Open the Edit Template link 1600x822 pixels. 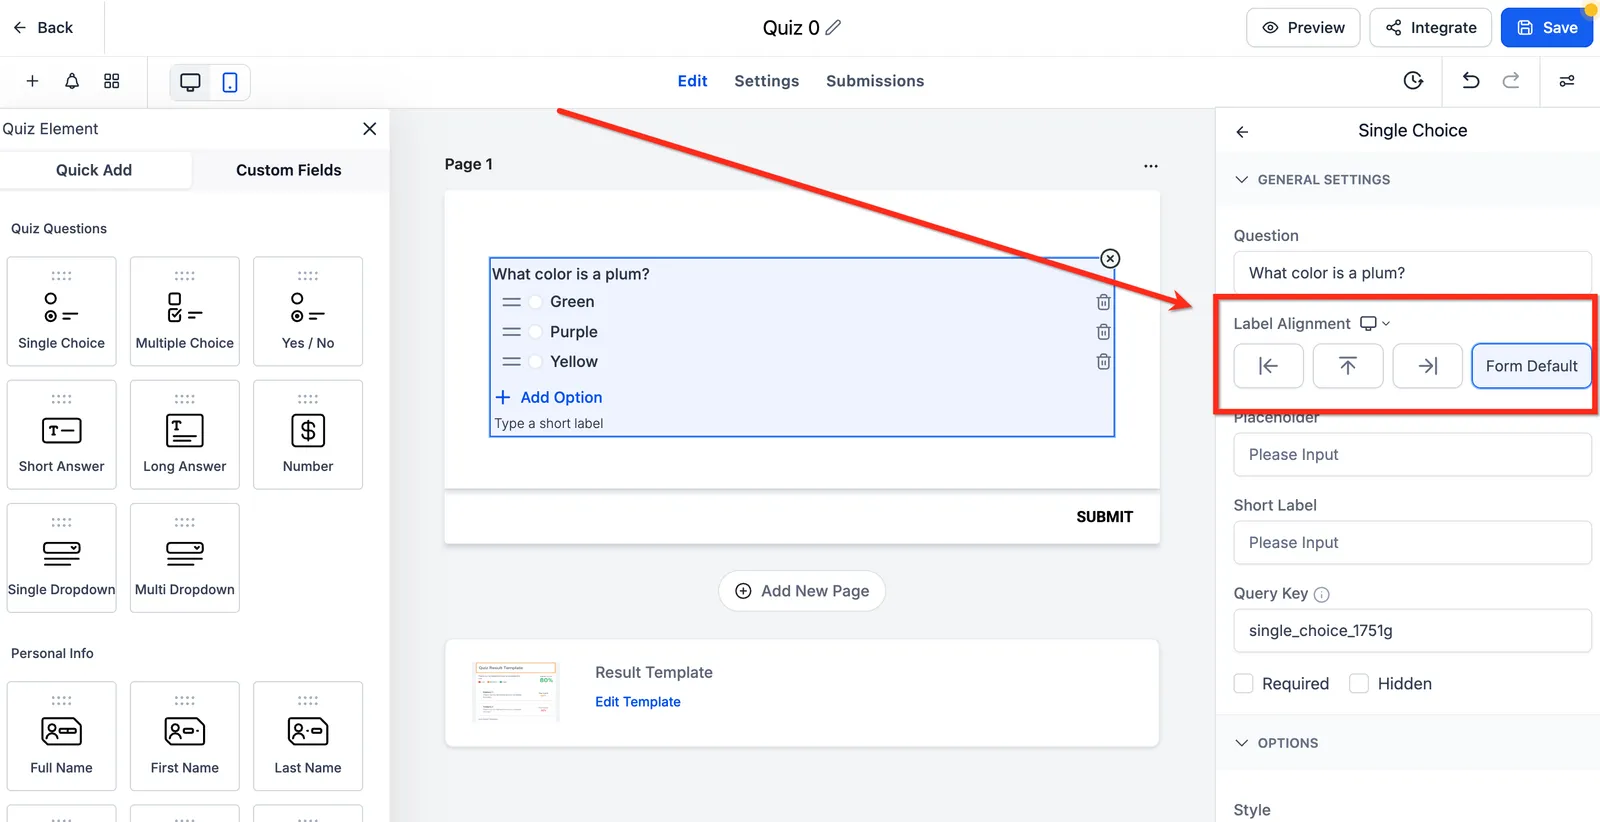click(638, 702)
